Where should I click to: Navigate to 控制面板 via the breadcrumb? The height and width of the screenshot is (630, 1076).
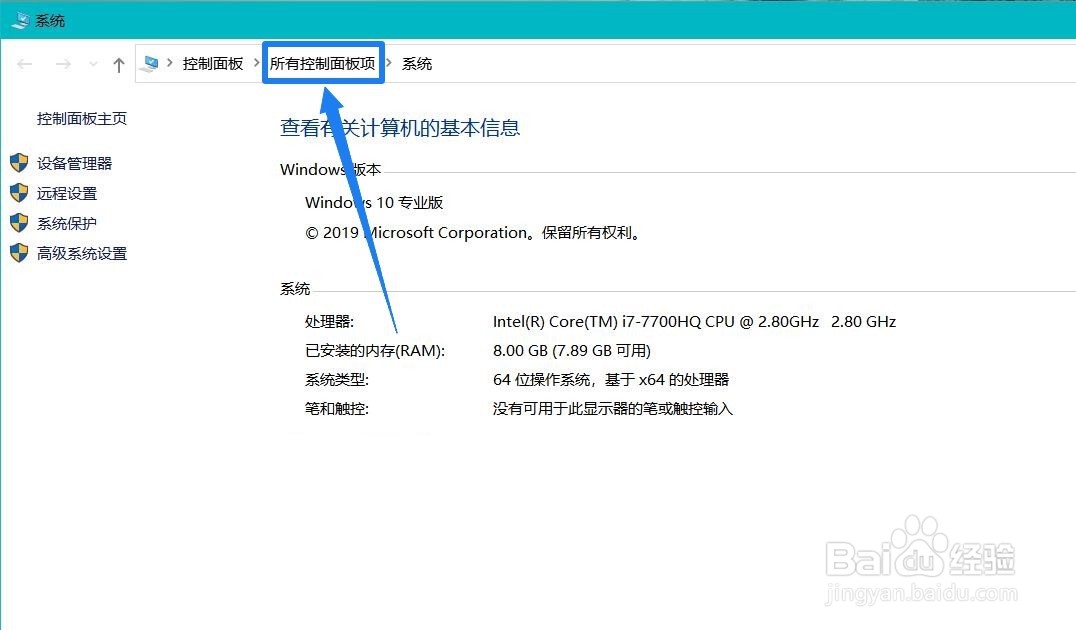(213, 63)
